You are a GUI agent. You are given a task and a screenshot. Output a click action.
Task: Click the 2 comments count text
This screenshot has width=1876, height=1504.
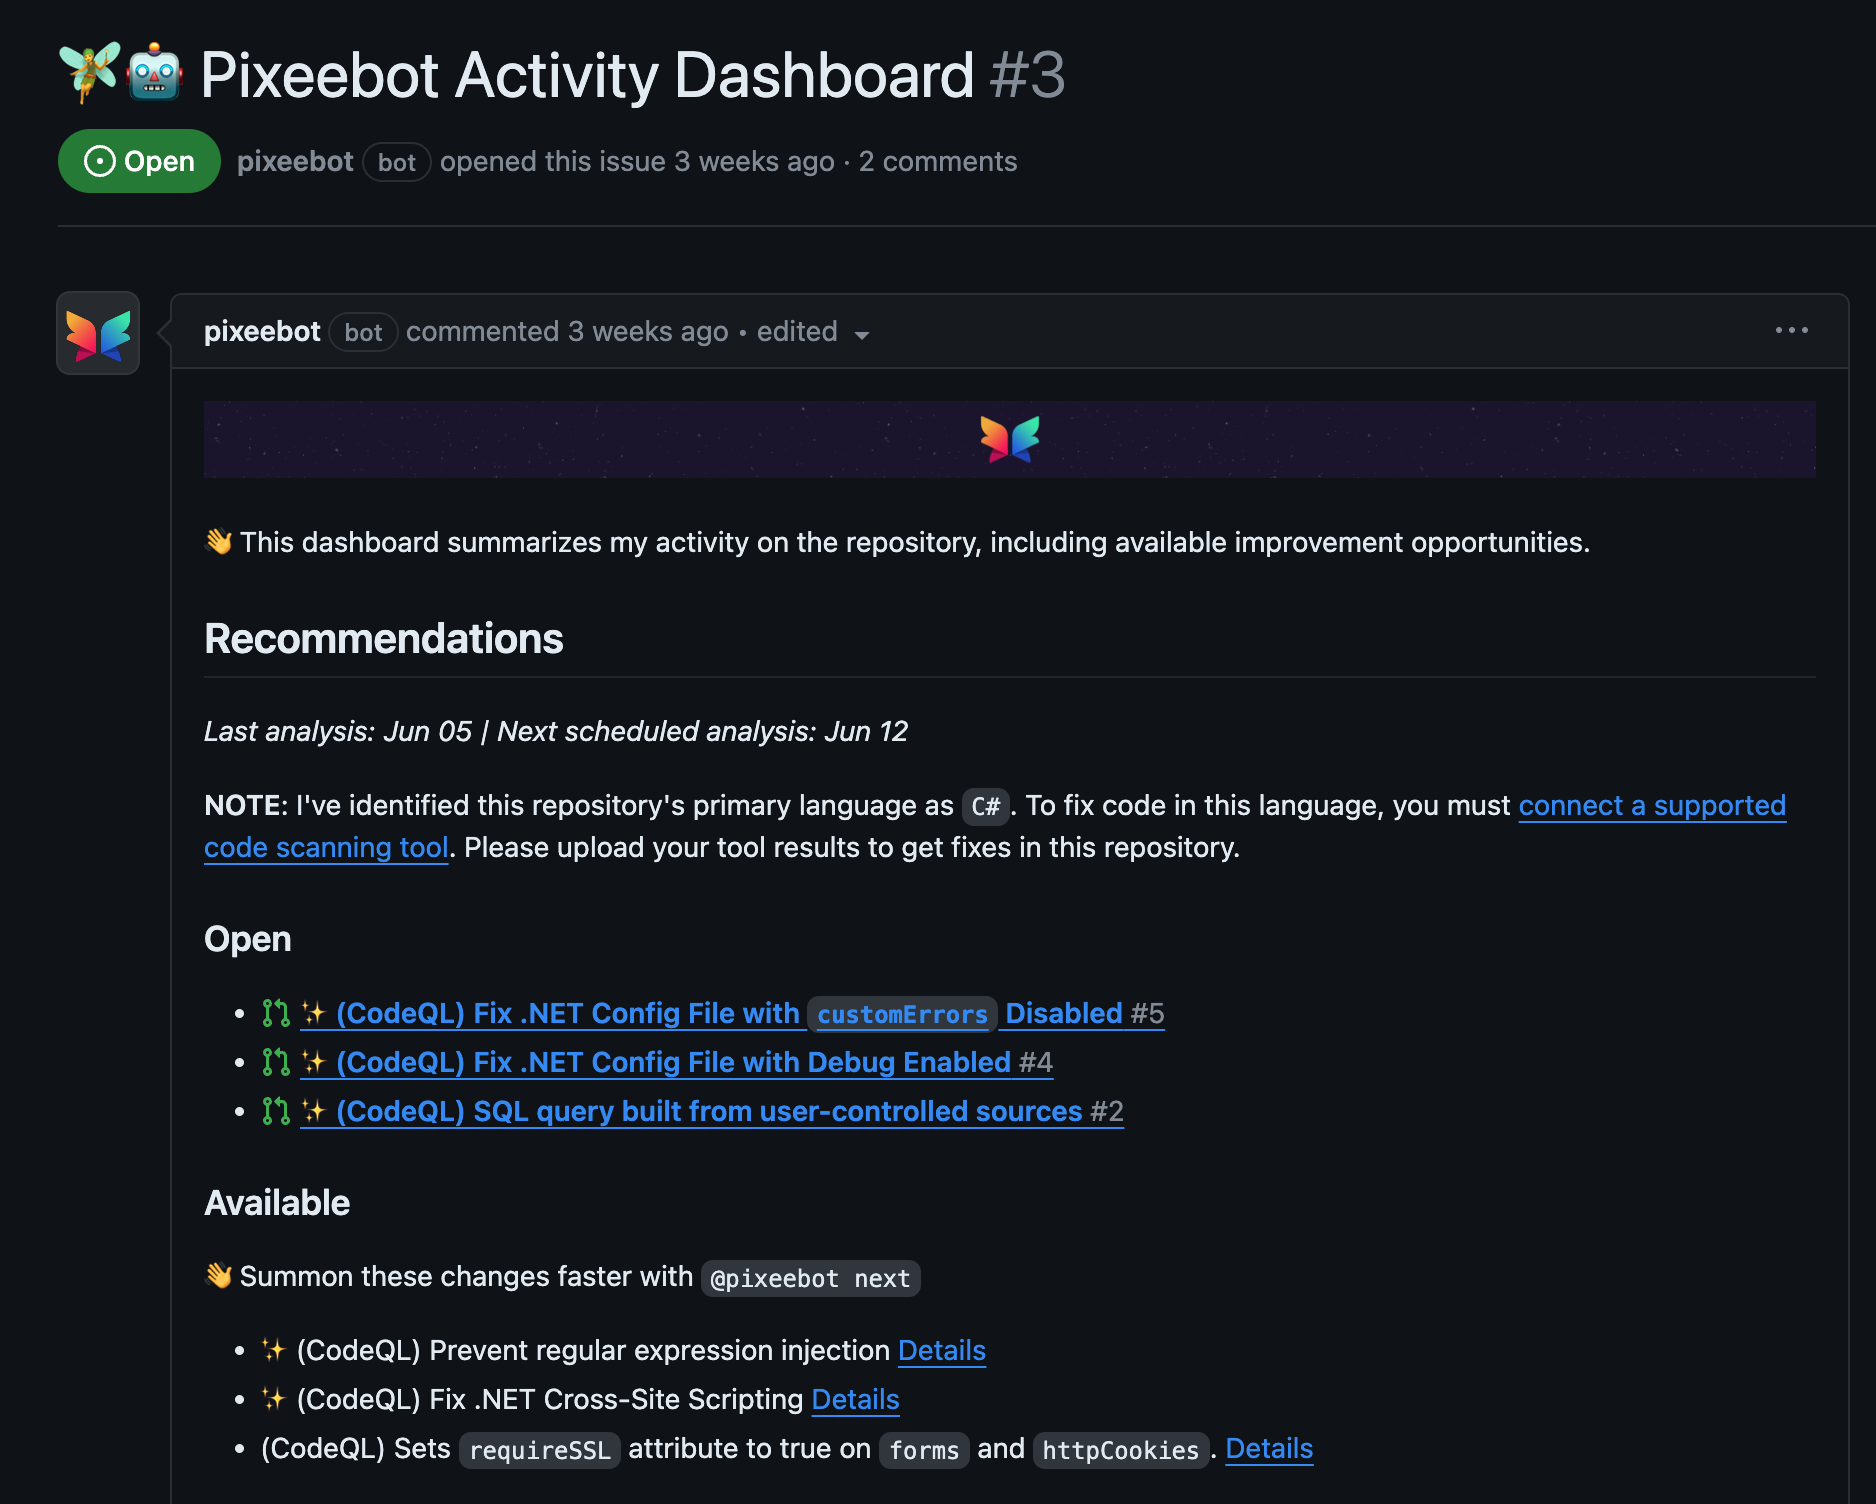[x=938, y=161]
